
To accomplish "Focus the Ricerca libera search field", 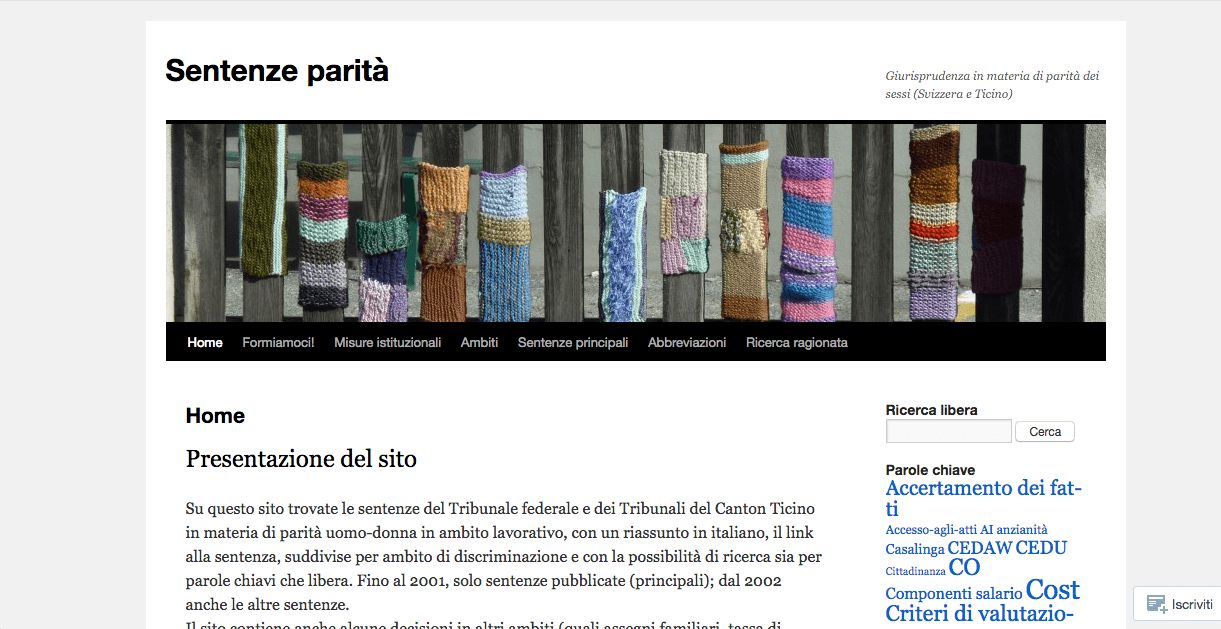I will pyautogui.click(x=948, y=432).
